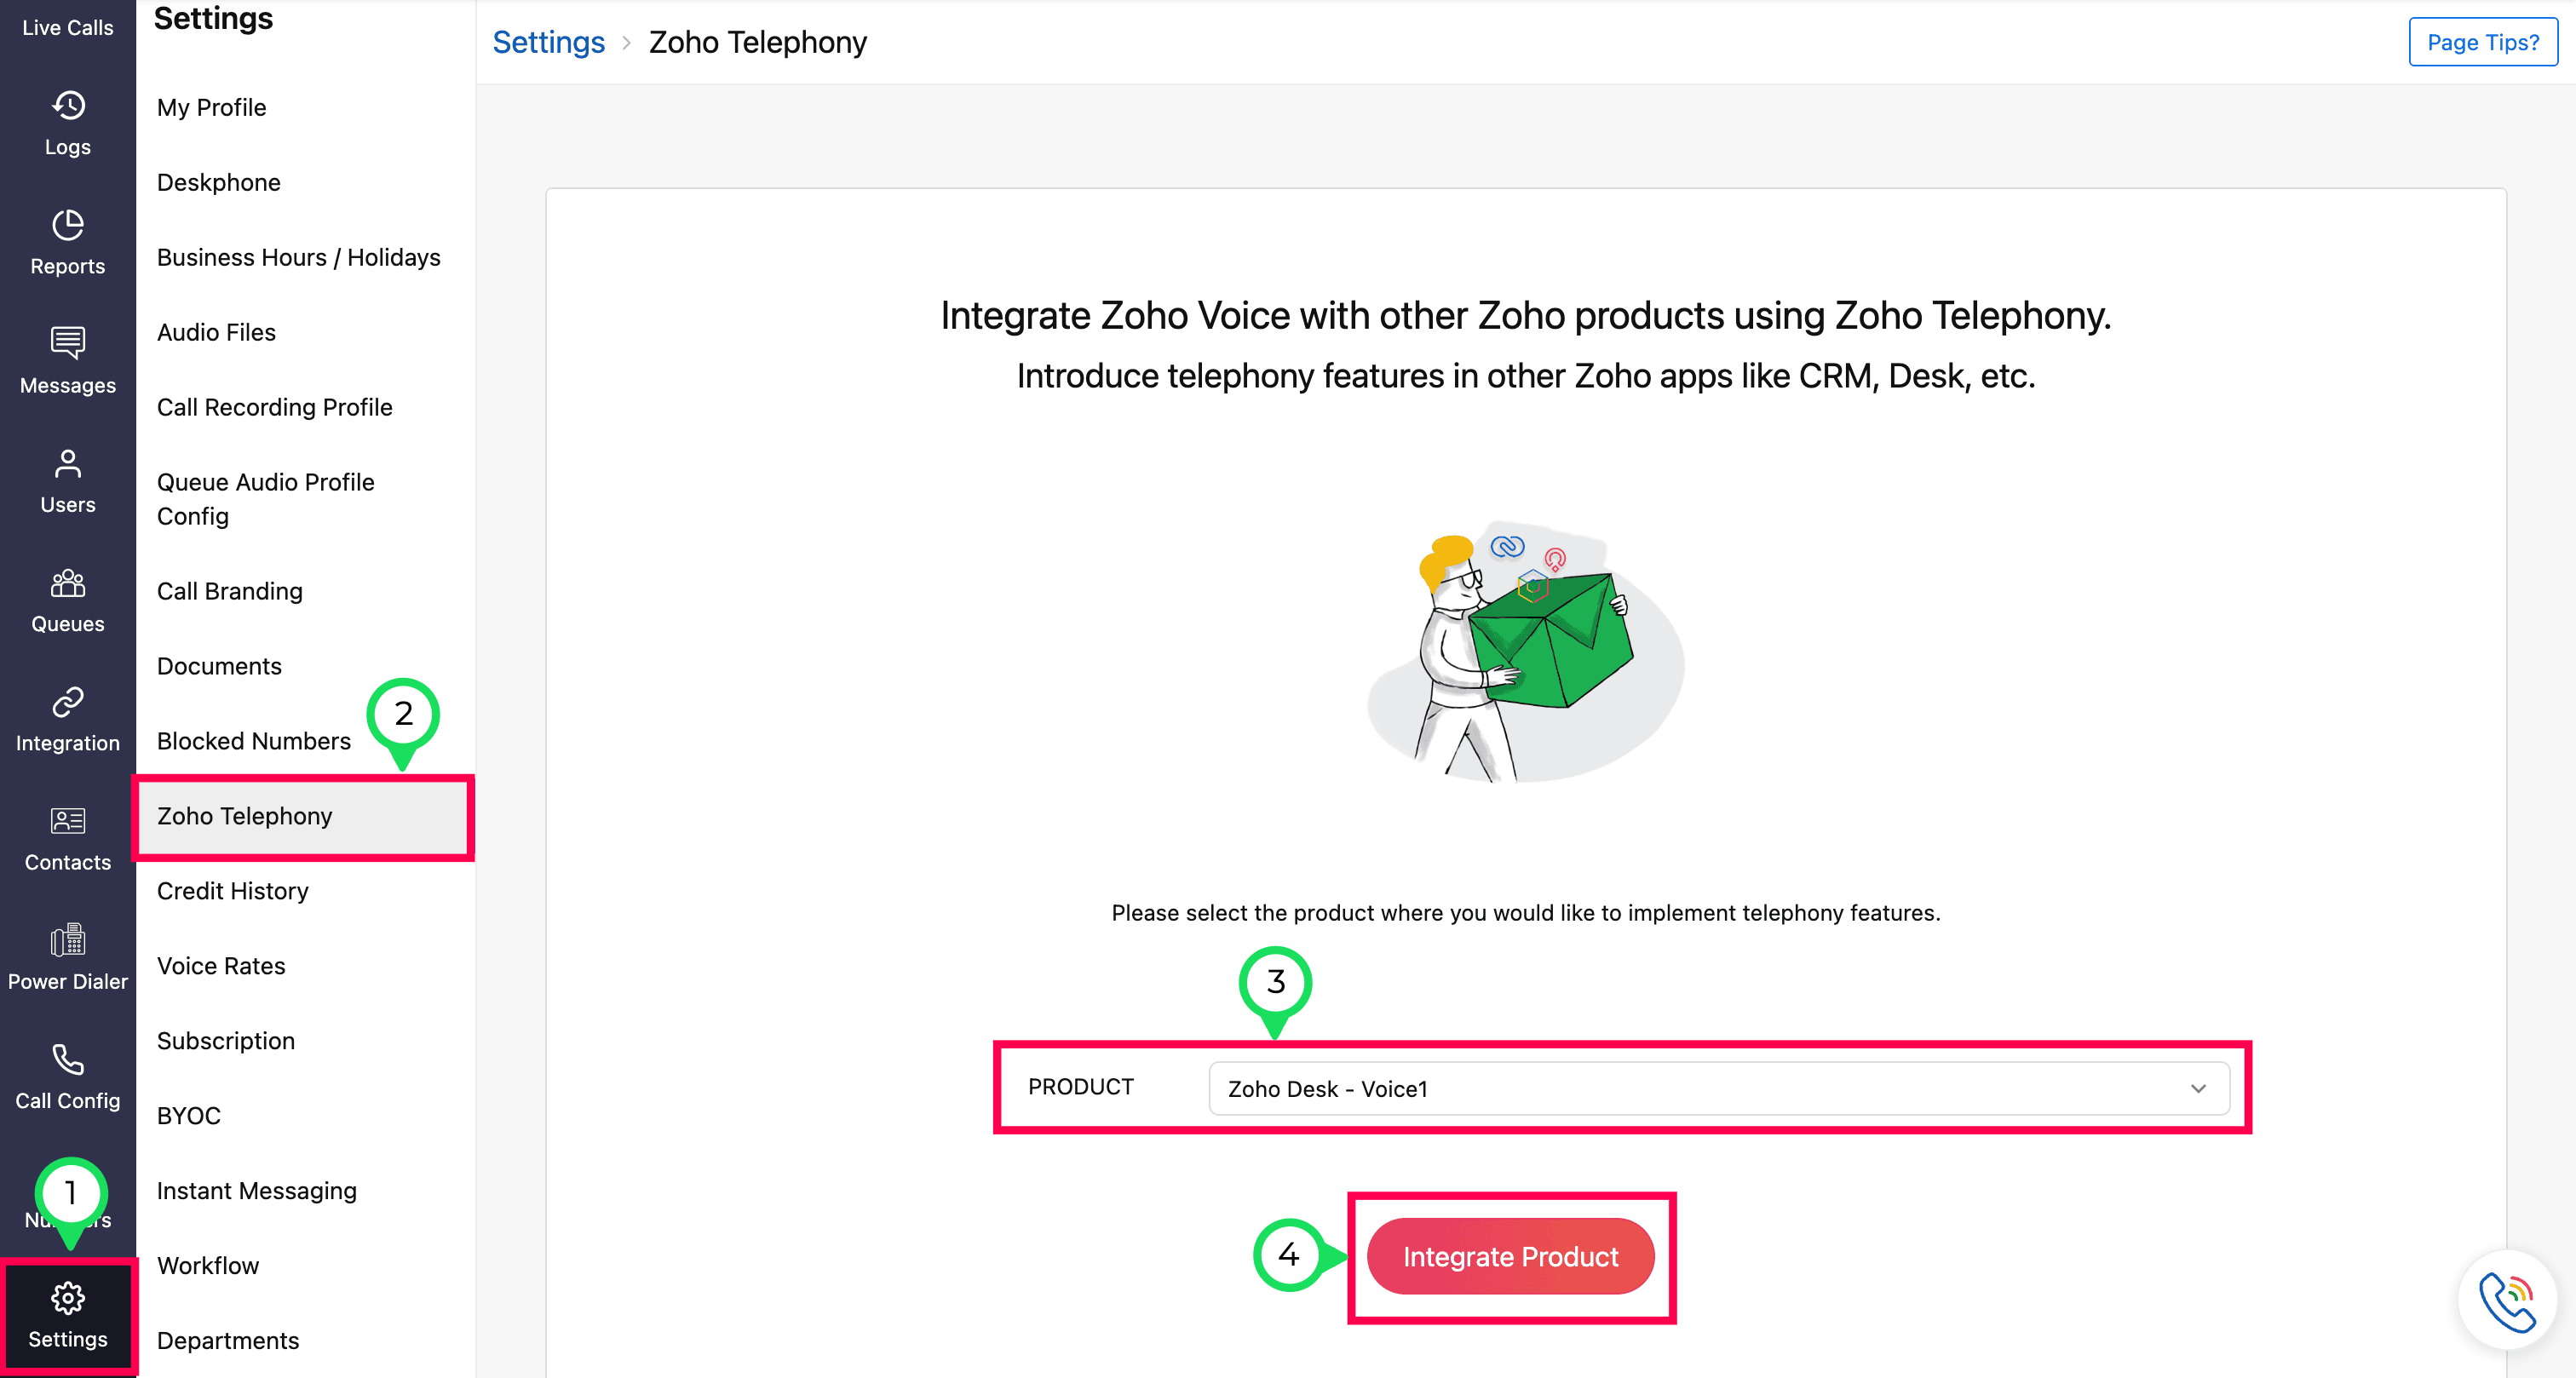Image resolution: width=2576 pixels, height=1378 pixels.
Task: Click the Settings gear icon
Action: pyautogui.click(x=68, y=1298)
